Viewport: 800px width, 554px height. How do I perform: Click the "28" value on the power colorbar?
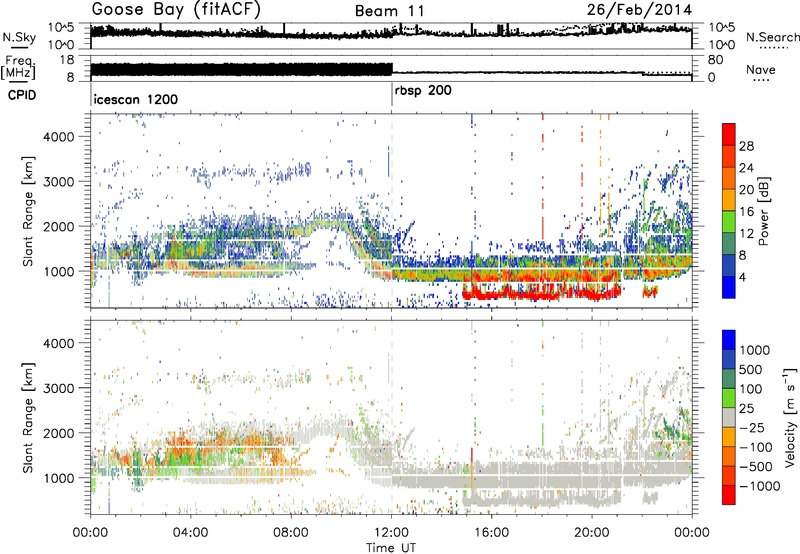click(746, 146)
